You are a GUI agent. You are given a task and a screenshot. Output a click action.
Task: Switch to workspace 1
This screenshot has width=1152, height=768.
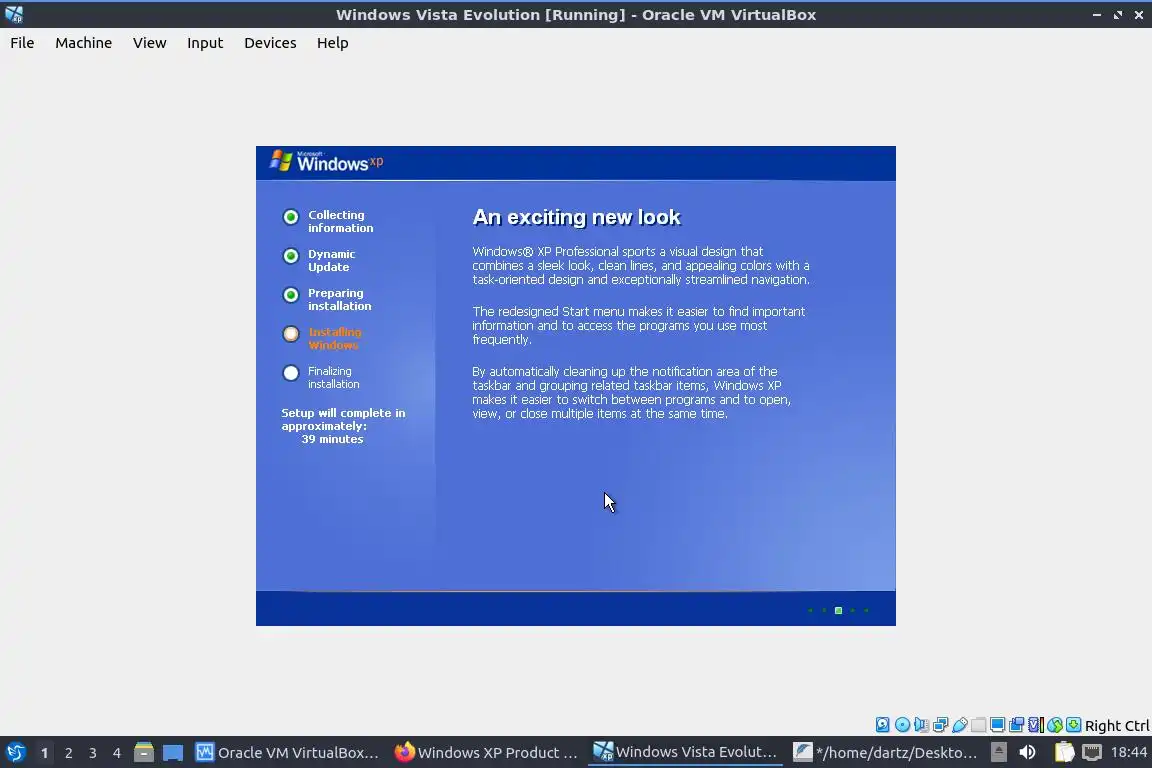44,753
